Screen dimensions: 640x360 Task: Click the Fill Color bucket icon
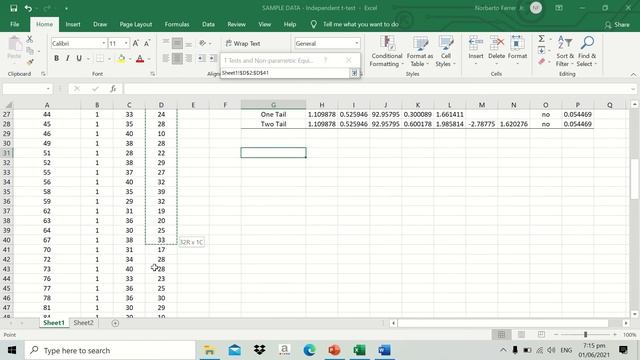pyautogui.click(x=121, y=59)
